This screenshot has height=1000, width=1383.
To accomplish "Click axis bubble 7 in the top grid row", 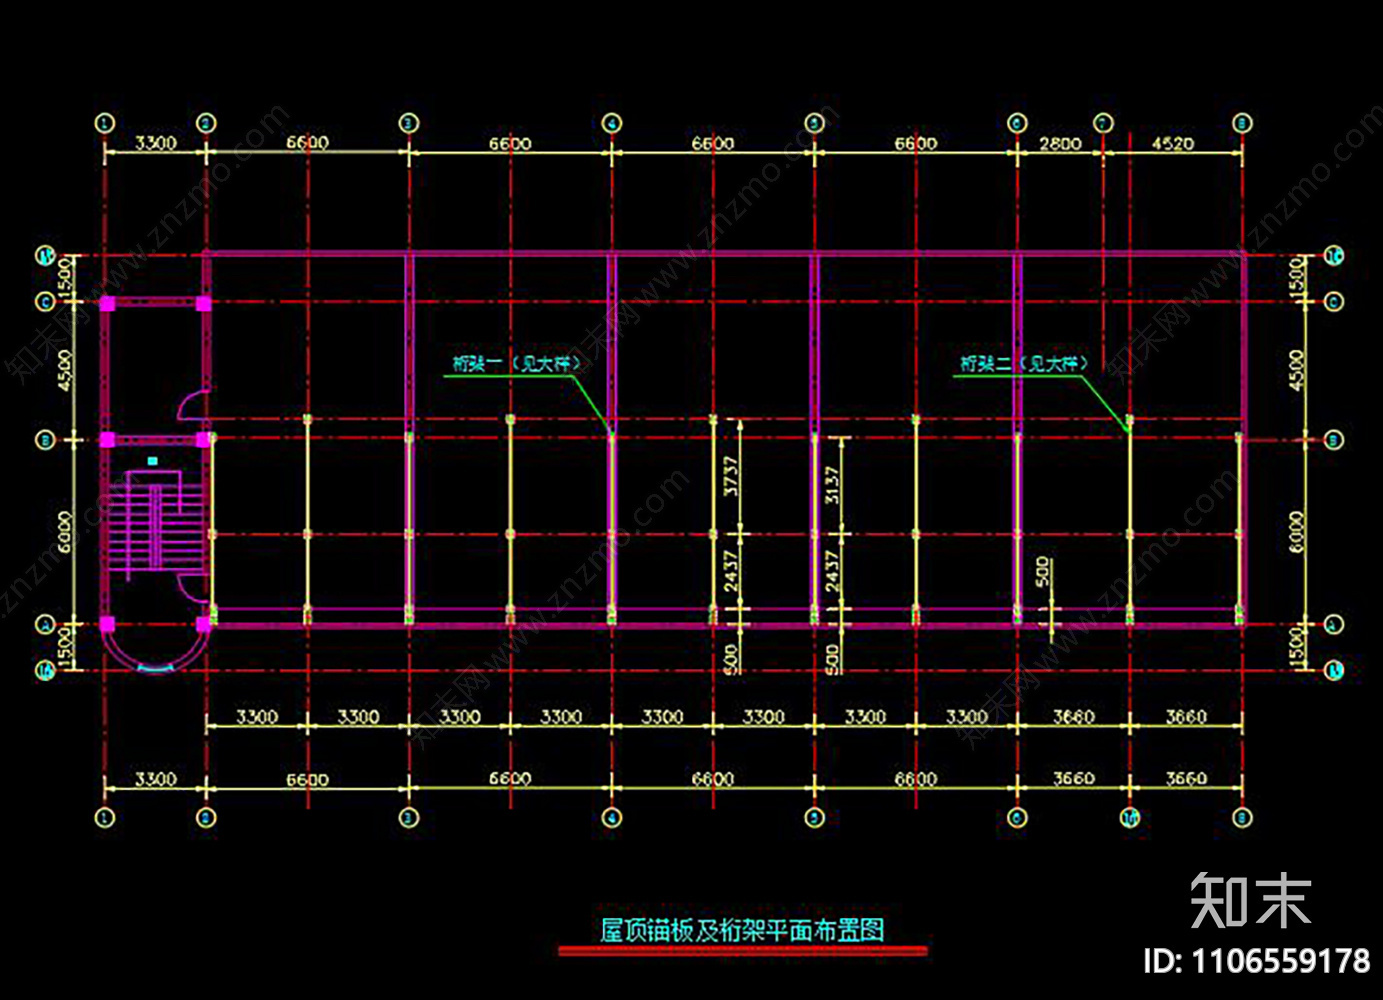I will 1104,123.
